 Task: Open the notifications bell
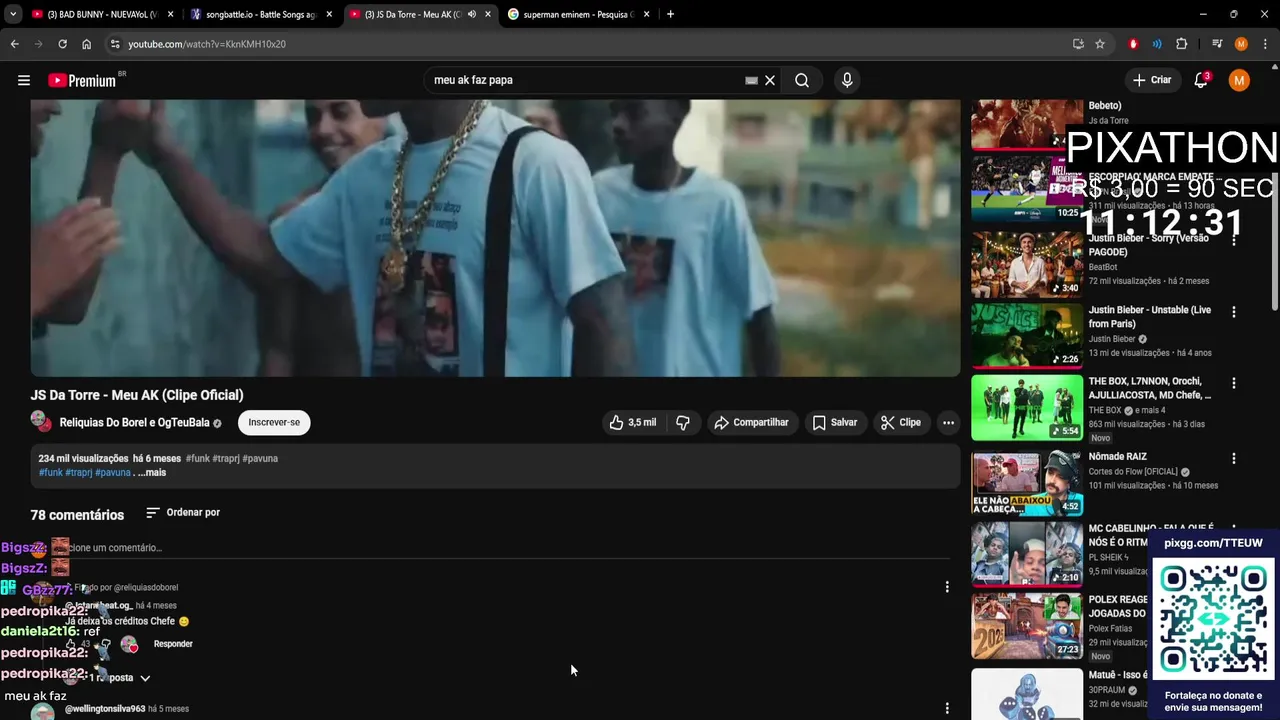1201,80
